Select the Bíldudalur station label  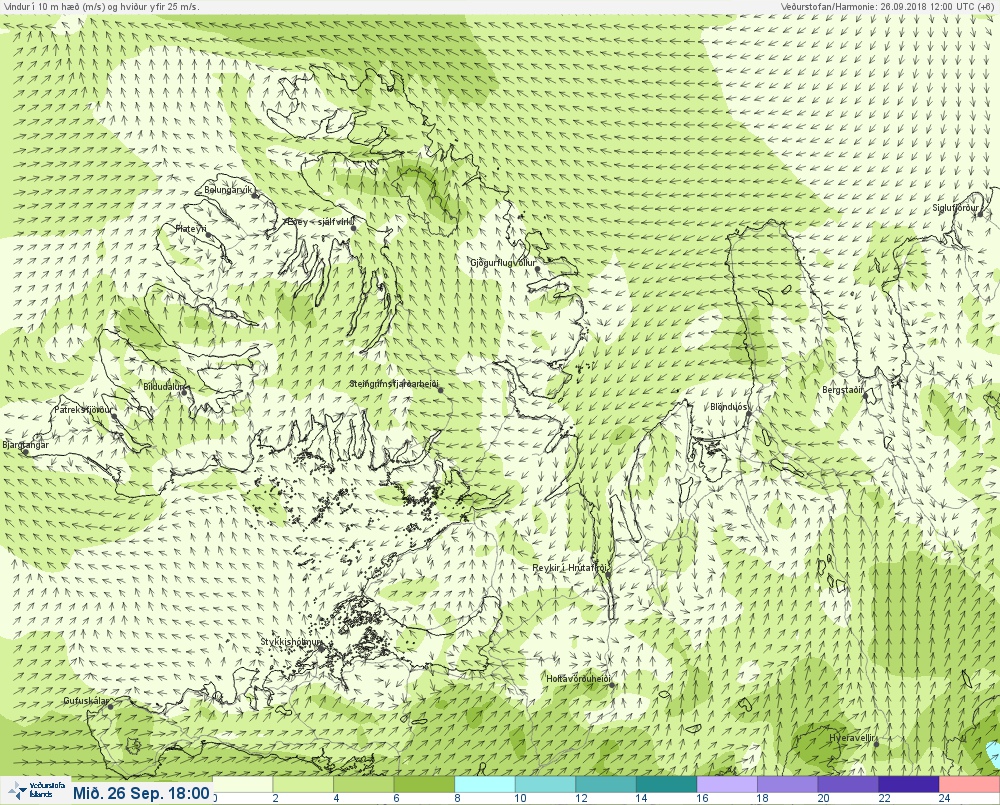tap(163, 387)
